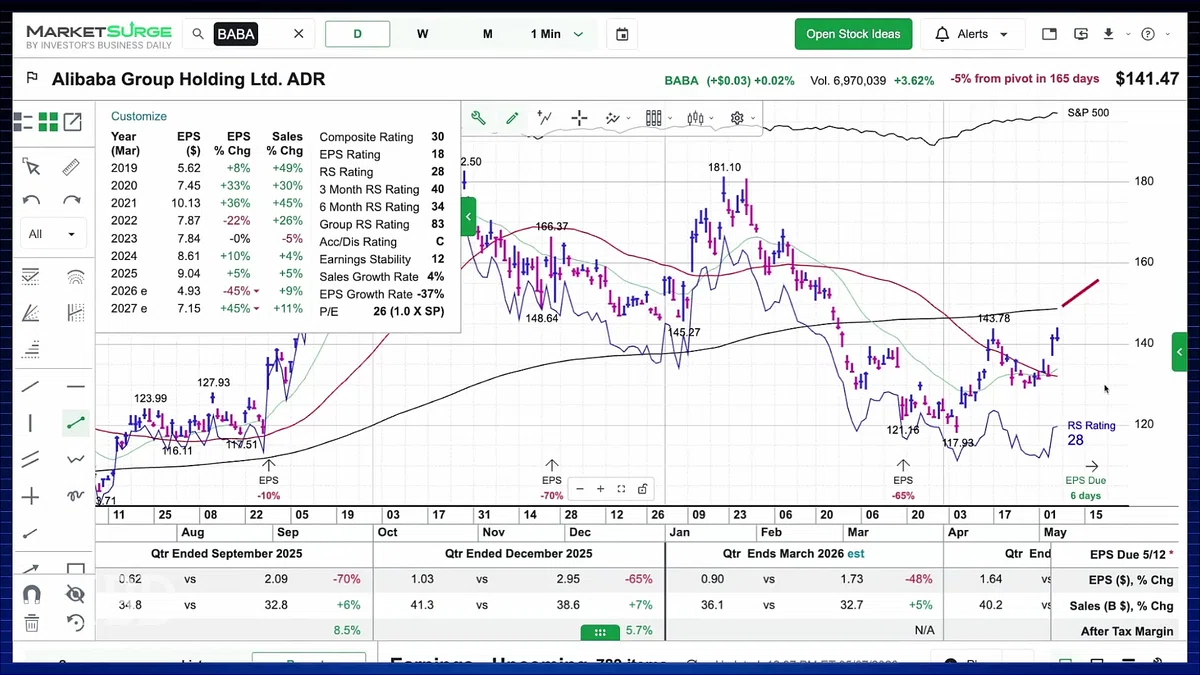This screenshot has width=1200, height=675.
Task: Click Qtr Ended December 2025 header
Action: [519, 553]
